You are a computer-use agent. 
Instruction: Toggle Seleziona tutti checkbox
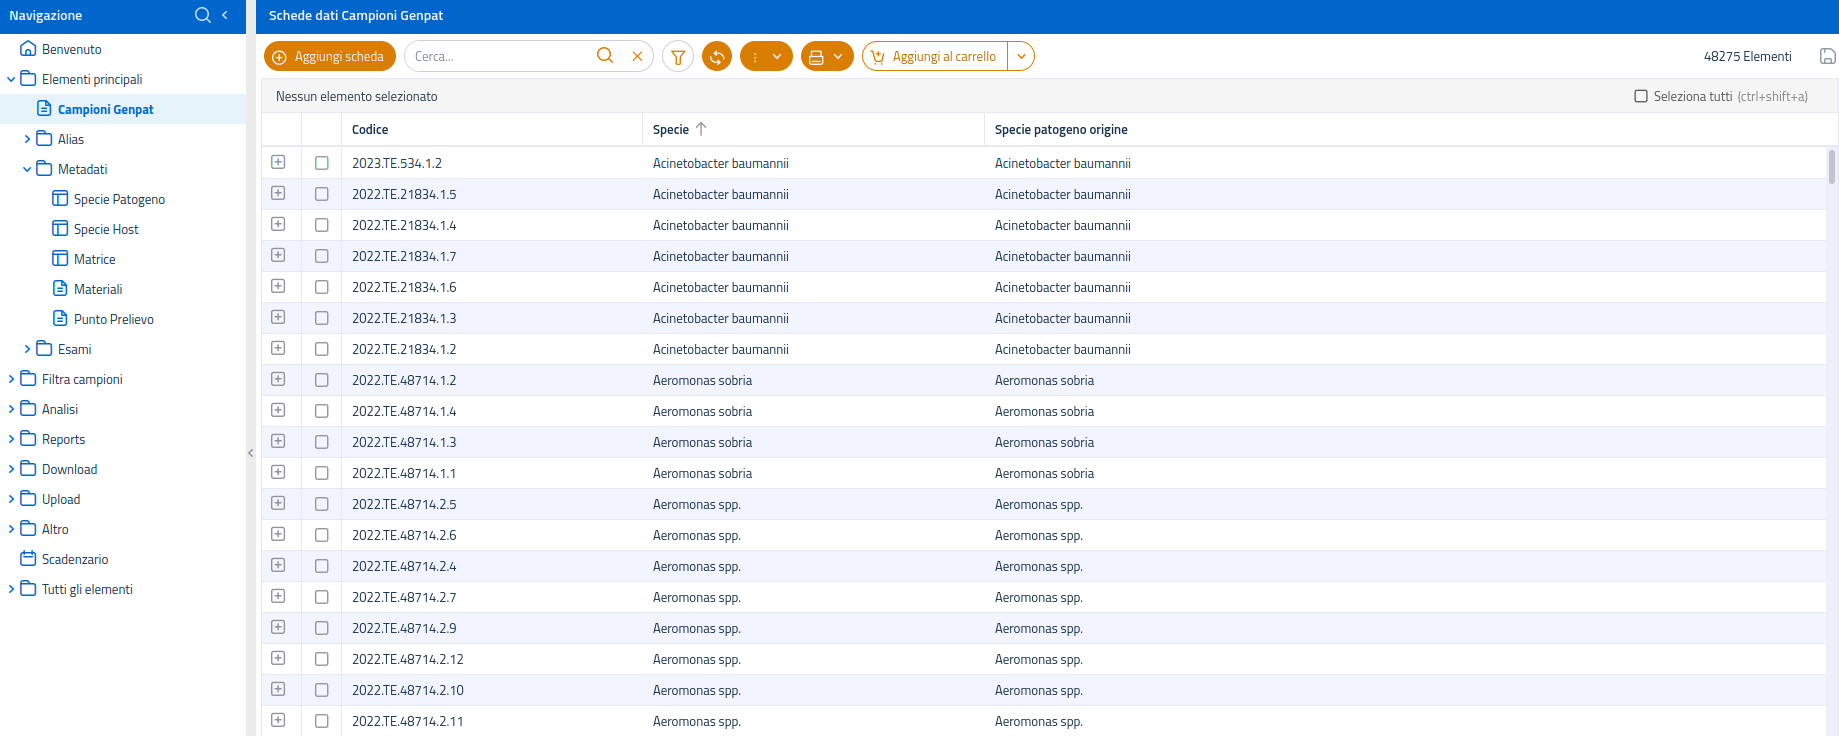[x=1641, y=97]
